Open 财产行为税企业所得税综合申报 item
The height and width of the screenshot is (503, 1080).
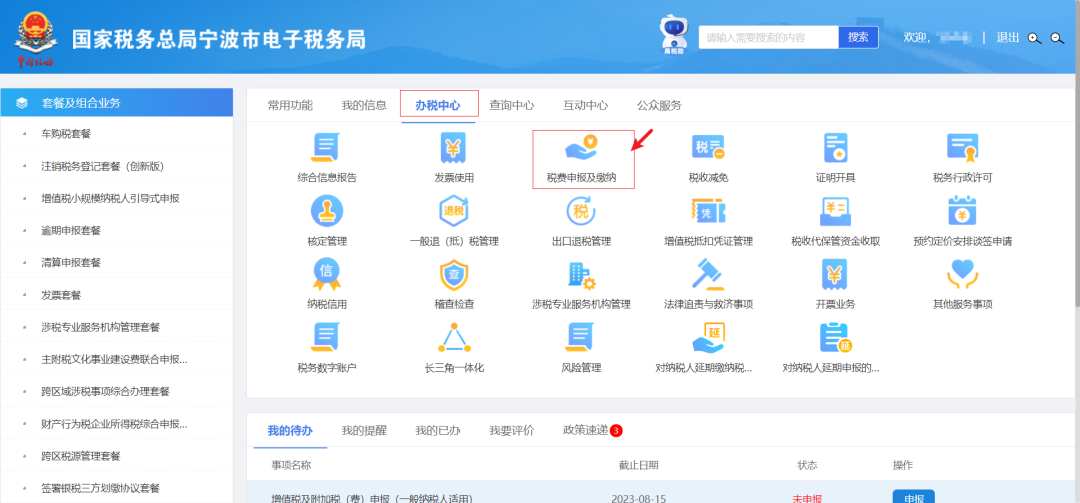pyautogui.click(x=116, y=423)
